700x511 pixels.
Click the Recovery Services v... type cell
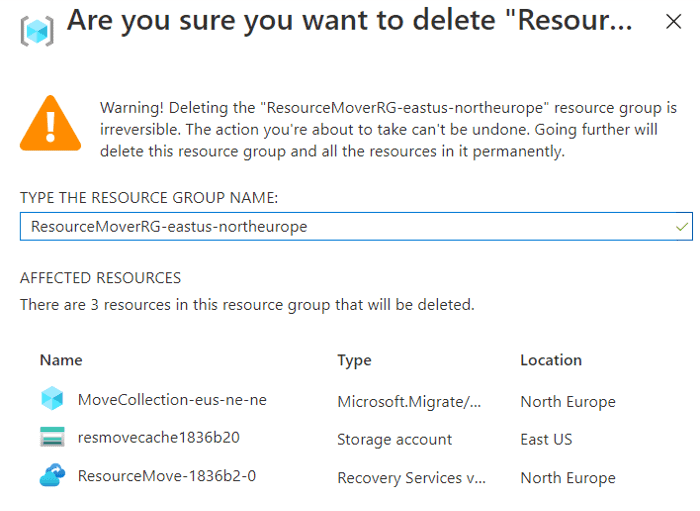[411, 478]
